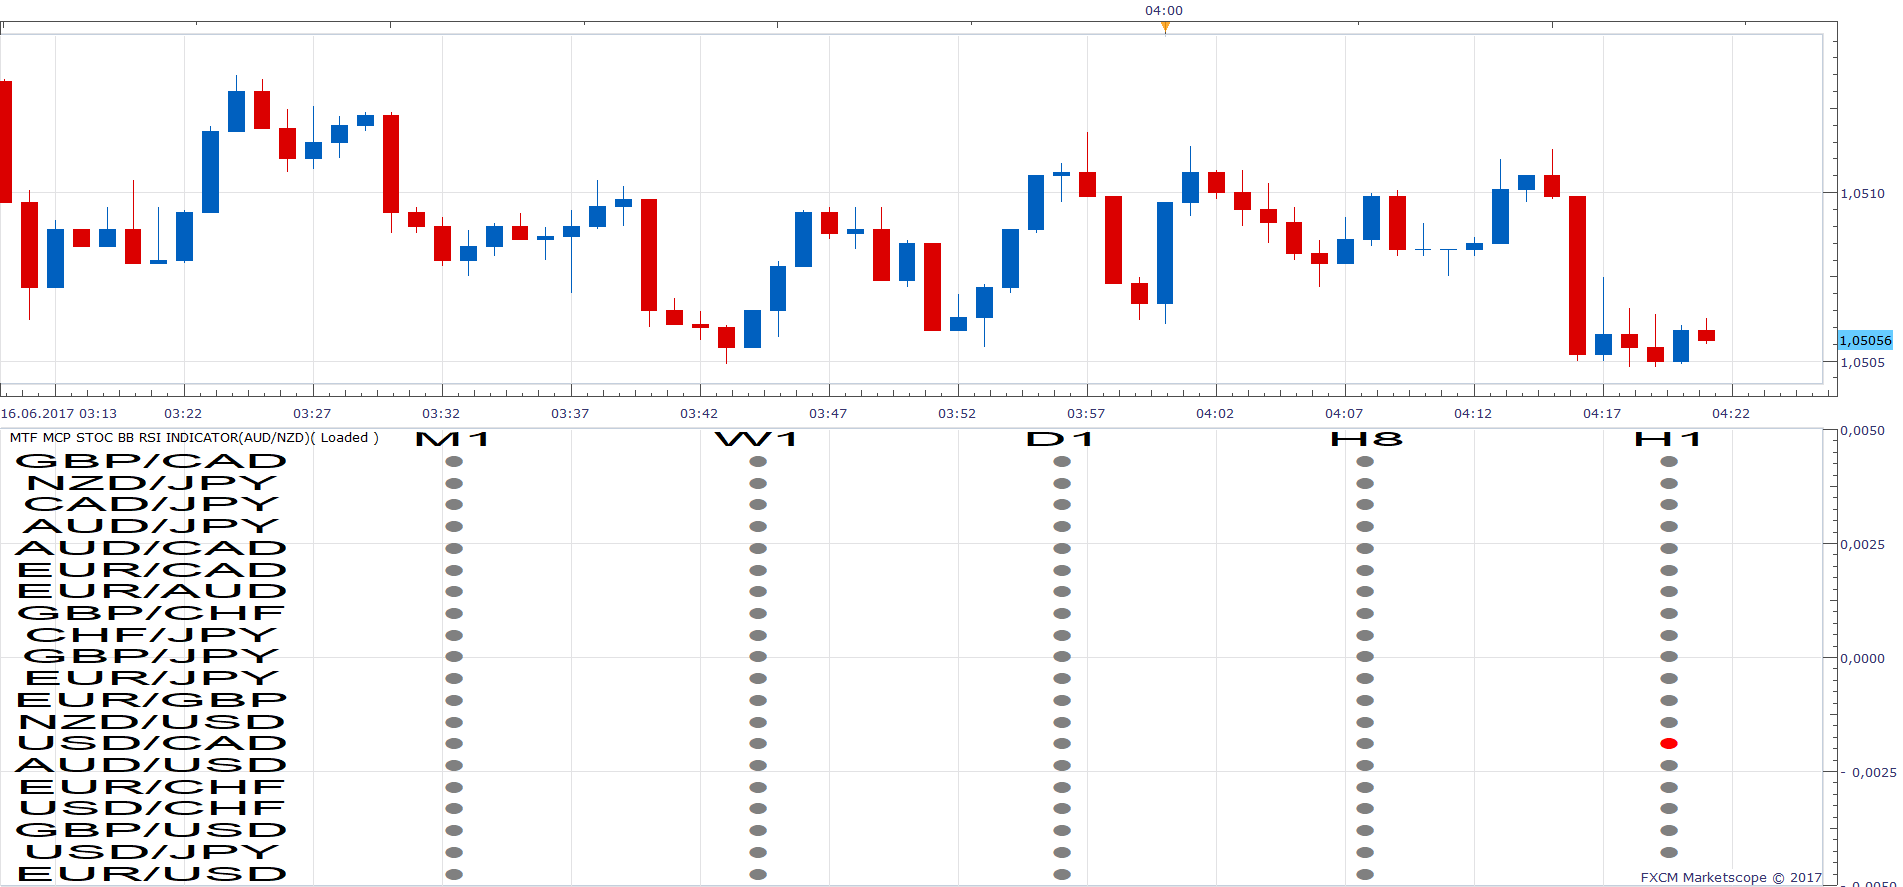The height and width of the screenshot is (887, 1903).
Task: Click the GBP/CAD H1 indicator dot
Action: coord(1669,462)
